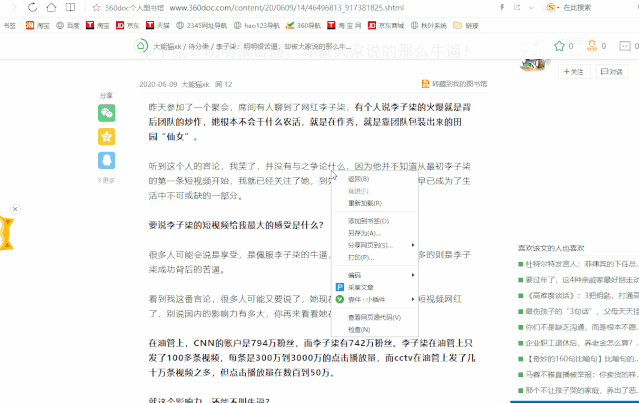Open the 2345网址导航 bookmark

click(x=201, y=25)
